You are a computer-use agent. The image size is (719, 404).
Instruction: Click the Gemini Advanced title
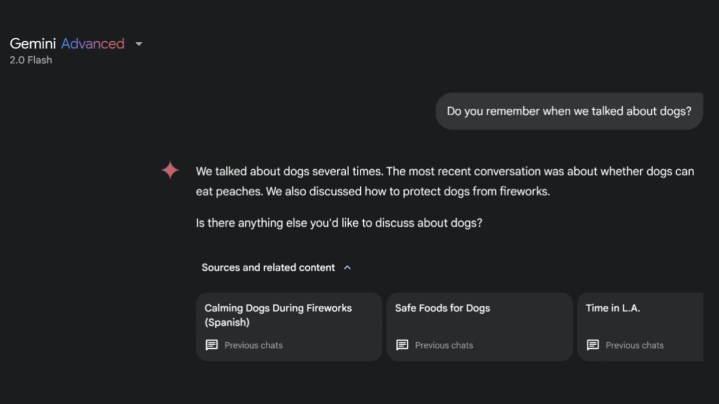pos(66,44)
